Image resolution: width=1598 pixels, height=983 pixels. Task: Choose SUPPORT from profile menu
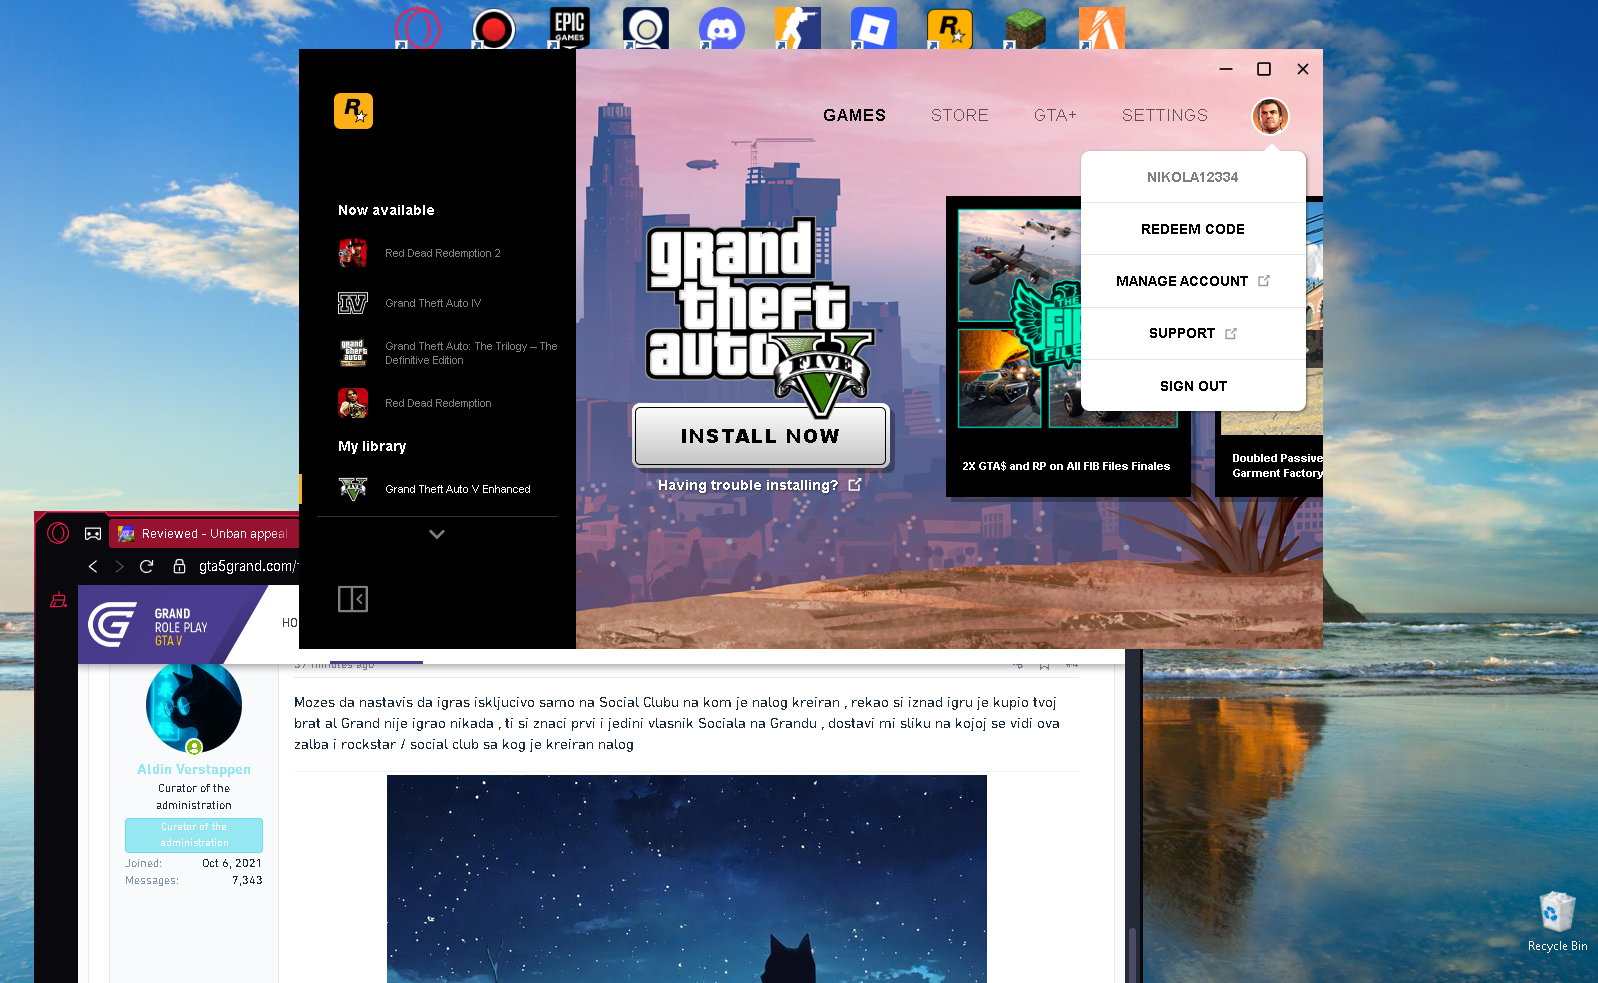click(1193, 333)
